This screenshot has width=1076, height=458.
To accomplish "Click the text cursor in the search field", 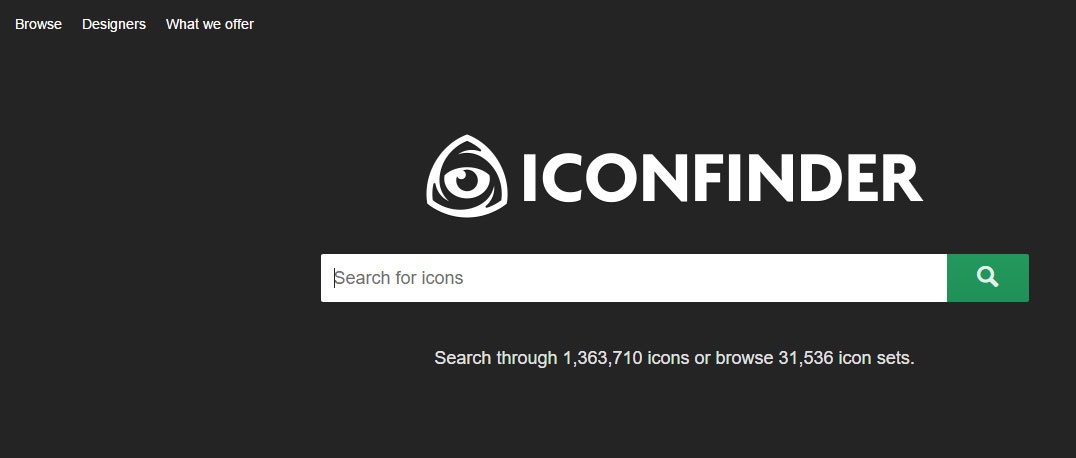I will (334, 277).
